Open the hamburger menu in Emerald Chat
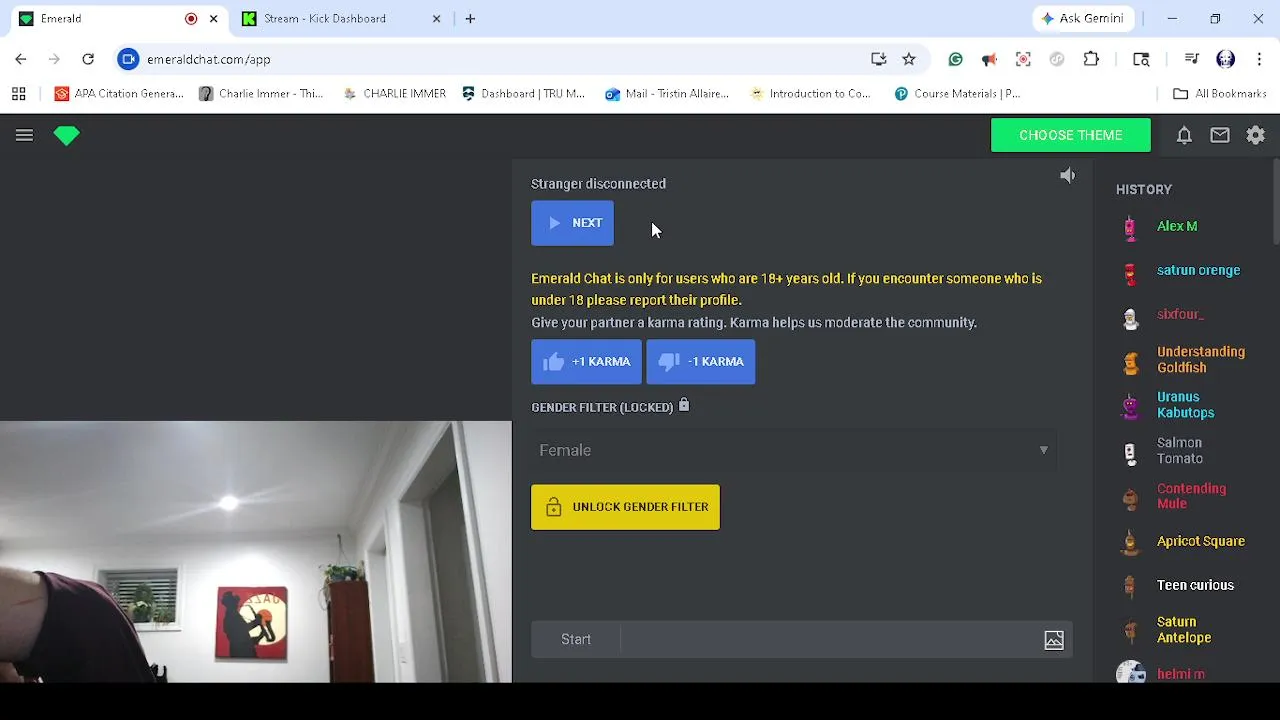The image size is (1280, 720). pyautogui.click(x=24, y=135)
